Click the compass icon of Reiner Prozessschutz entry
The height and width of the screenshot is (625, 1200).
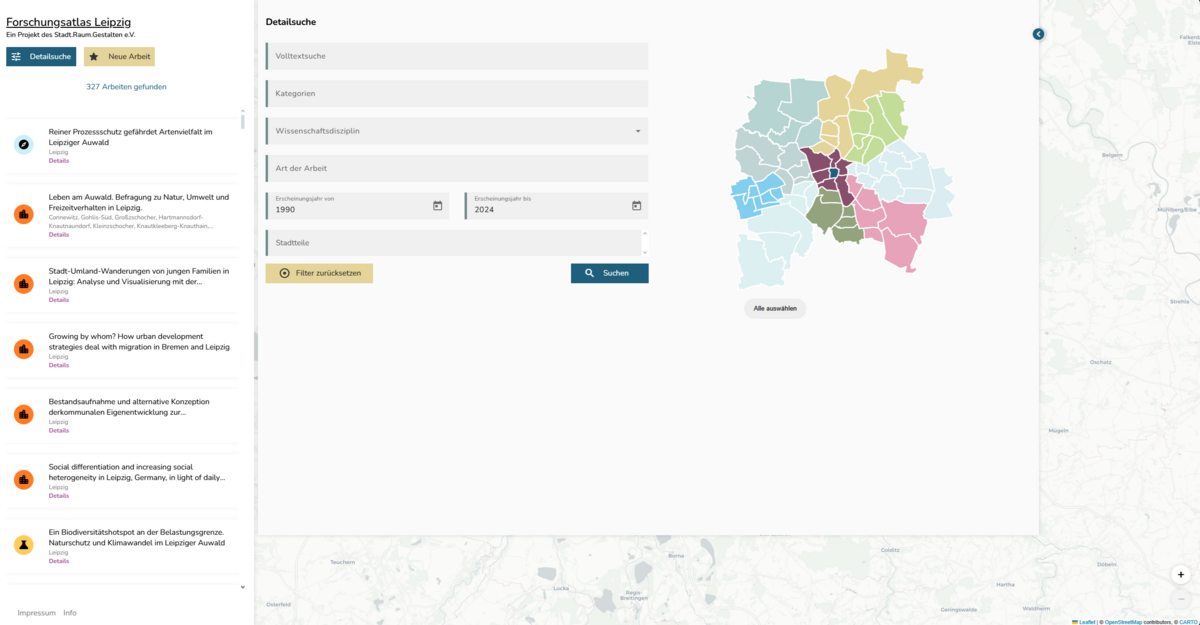point(24,144)
